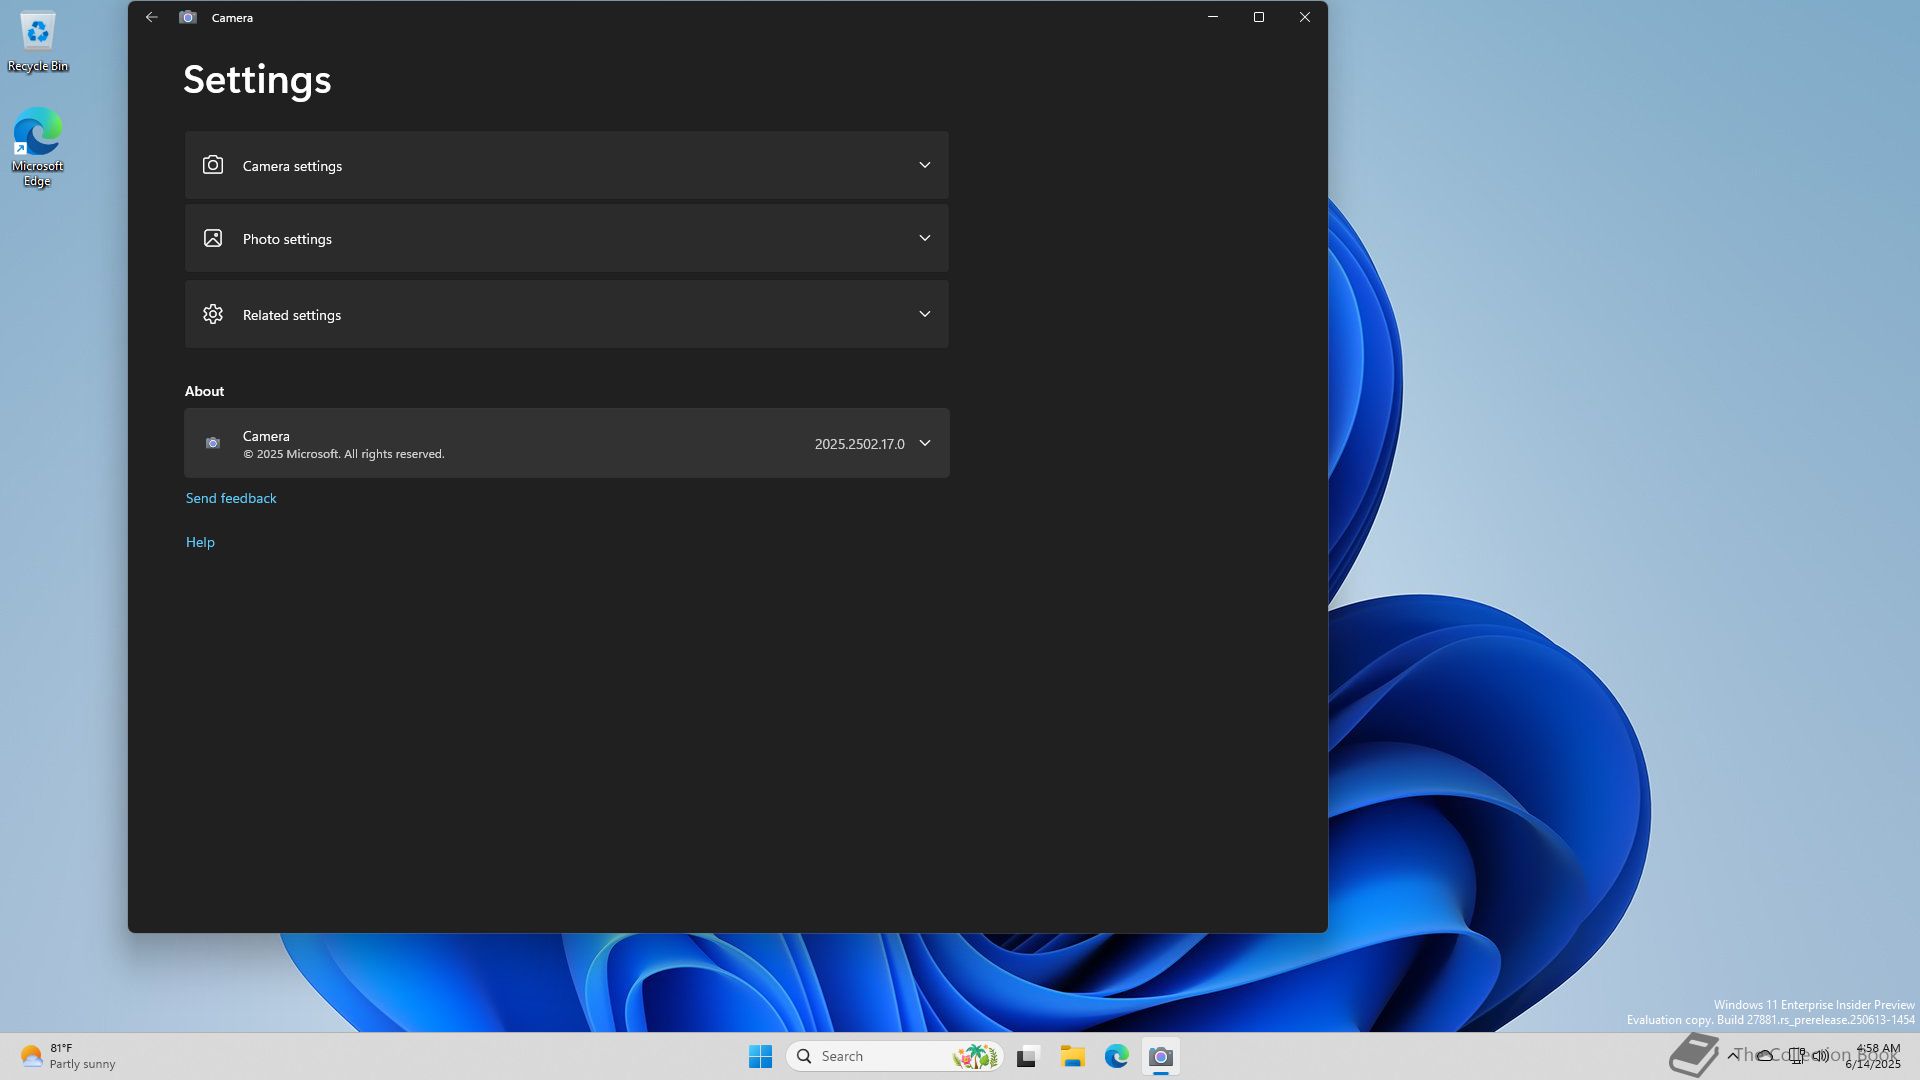Click the Camera app taskbar icon

click(1160, 1056)
